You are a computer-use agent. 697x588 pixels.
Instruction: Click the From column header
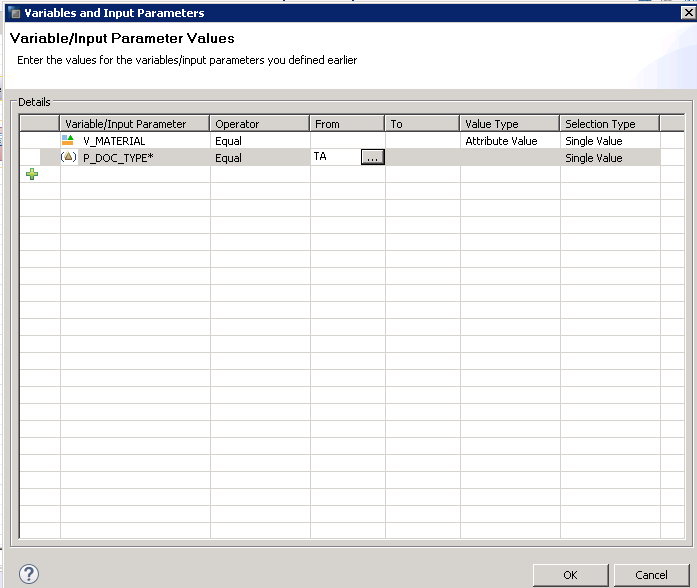pos(347,124)
